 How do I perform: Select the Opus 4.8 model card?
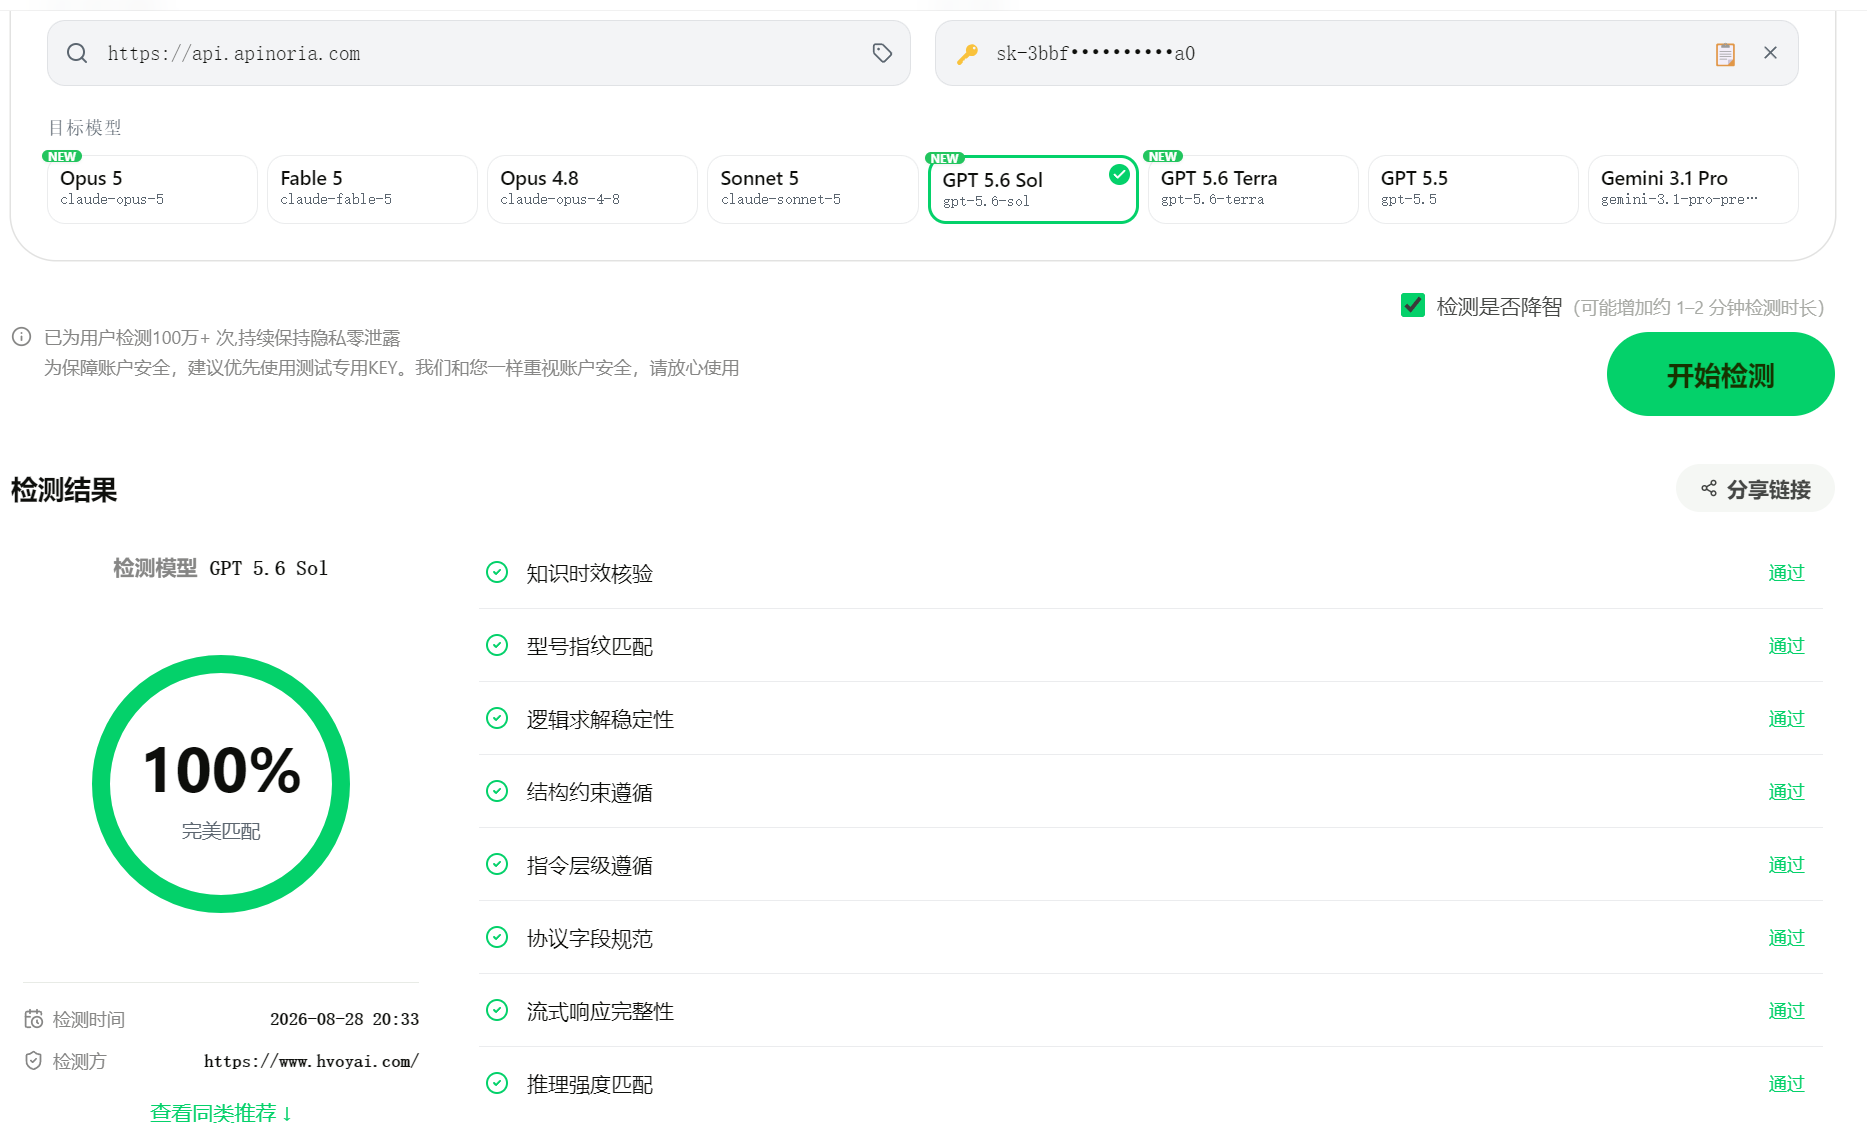pyautogui.click(x=592, y=189)
